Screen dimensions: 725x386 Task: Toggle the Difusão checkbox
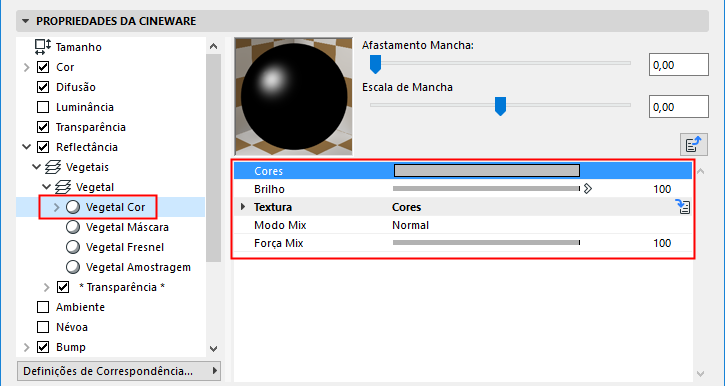coord(43,87)
